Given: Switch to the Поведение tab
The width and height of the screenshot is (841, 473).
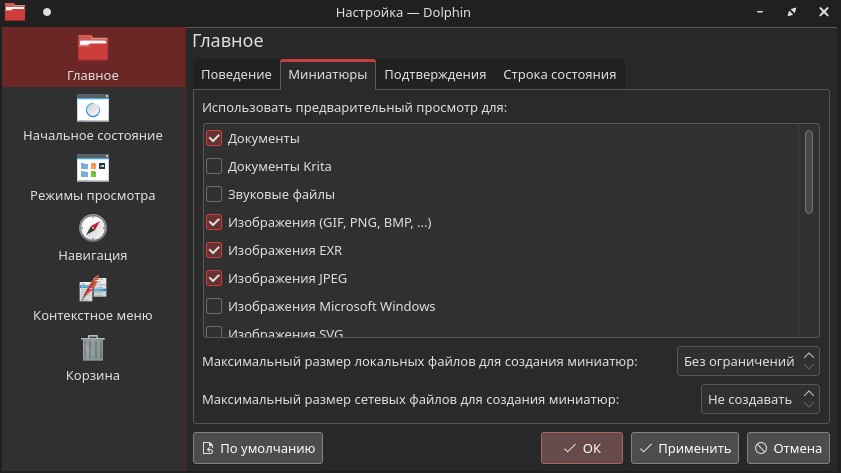Looking at the screenshot, I should (236, 75).
